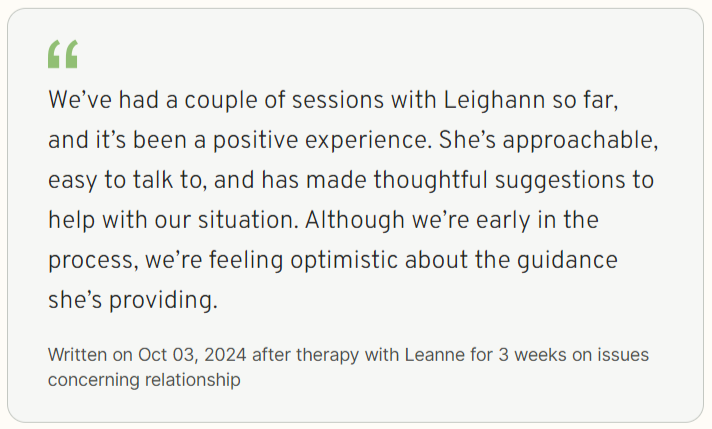712x429 pixels.
Task: Click the word 'process' in the review
Action: [93, 261]
